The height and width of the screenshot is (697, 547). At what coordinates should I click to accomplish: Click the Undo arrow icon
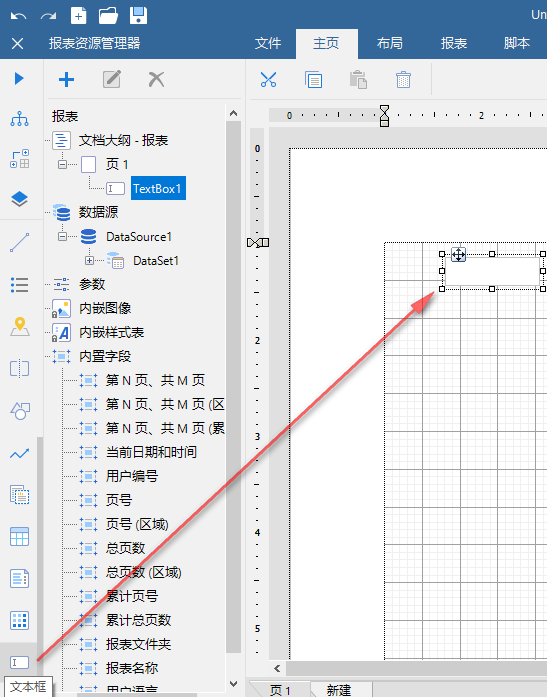[18, 16]
